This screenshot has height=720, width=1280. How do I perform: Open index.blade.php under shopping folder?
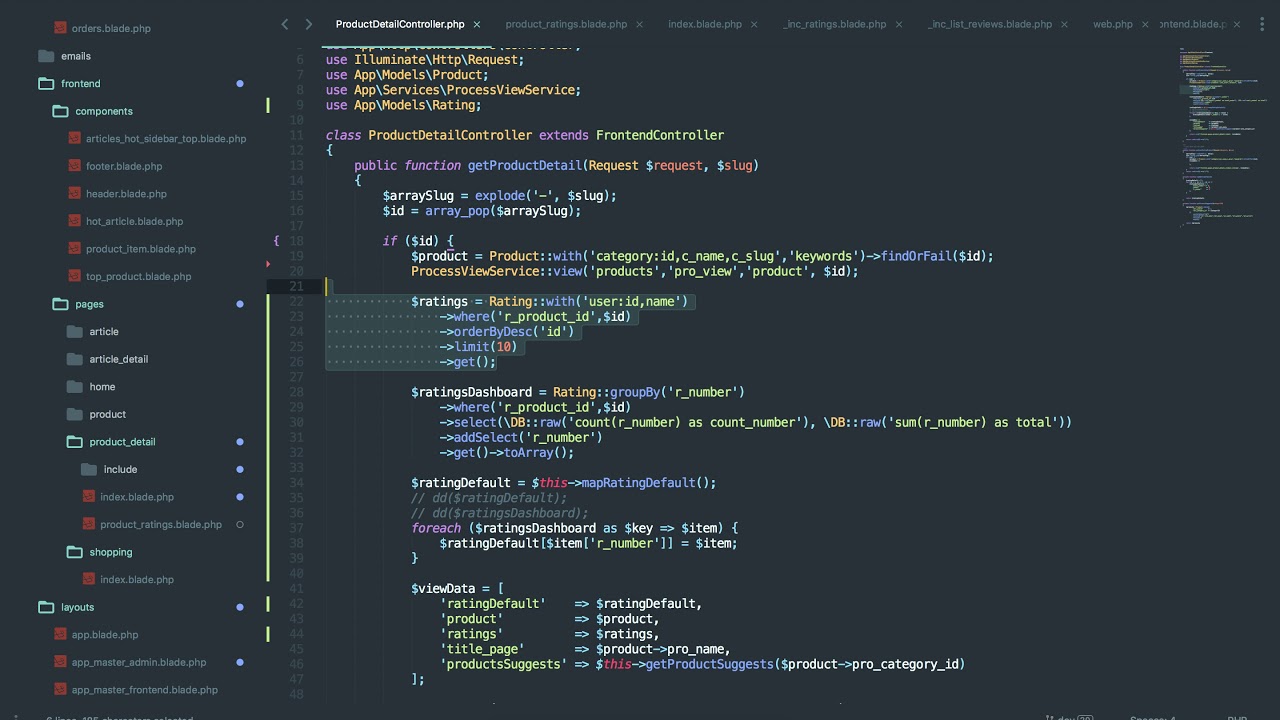point(137,579)
